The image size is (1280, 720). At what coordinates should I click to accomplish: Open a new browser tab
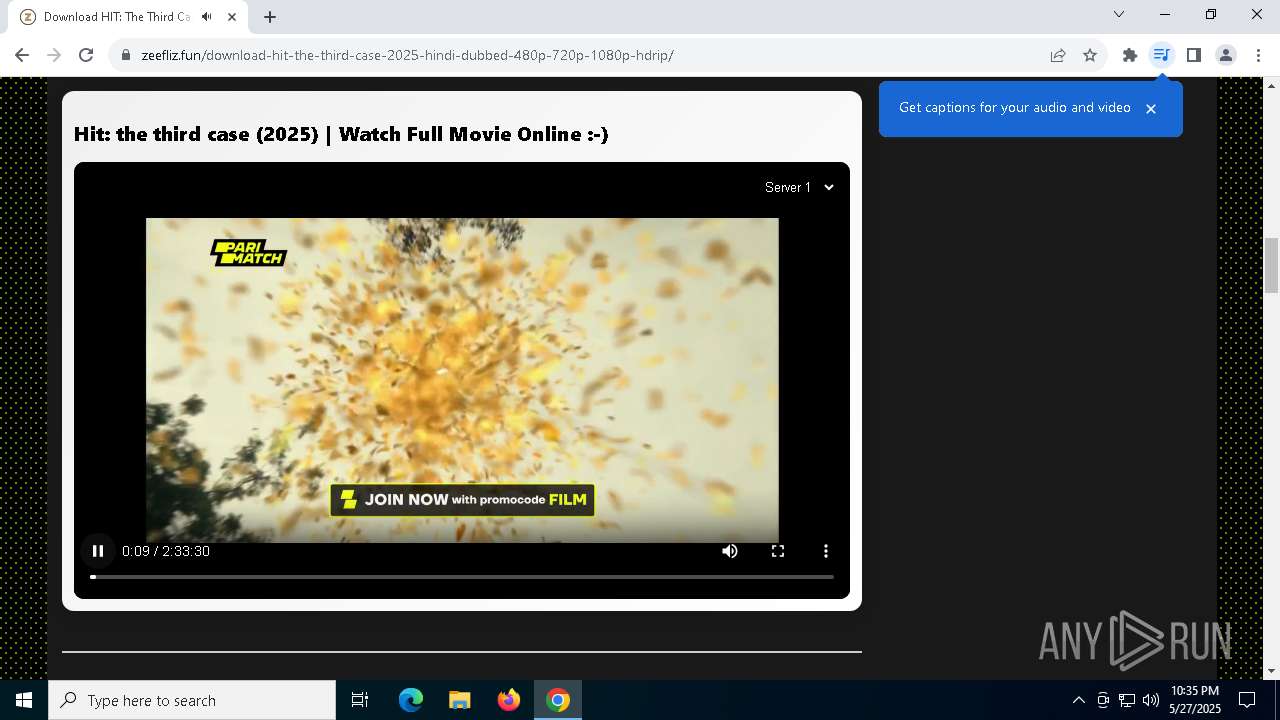pos(270,17)
